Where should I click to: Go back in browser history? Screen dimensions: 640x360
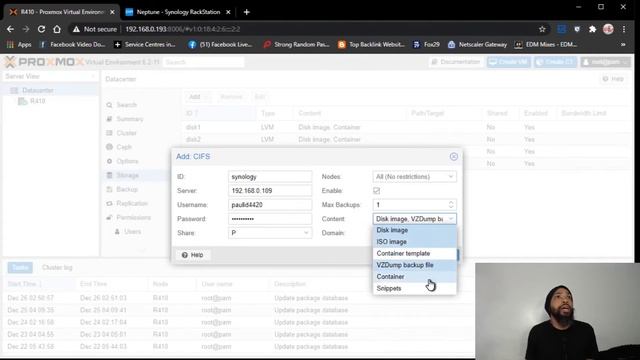[x=10, y=29]
